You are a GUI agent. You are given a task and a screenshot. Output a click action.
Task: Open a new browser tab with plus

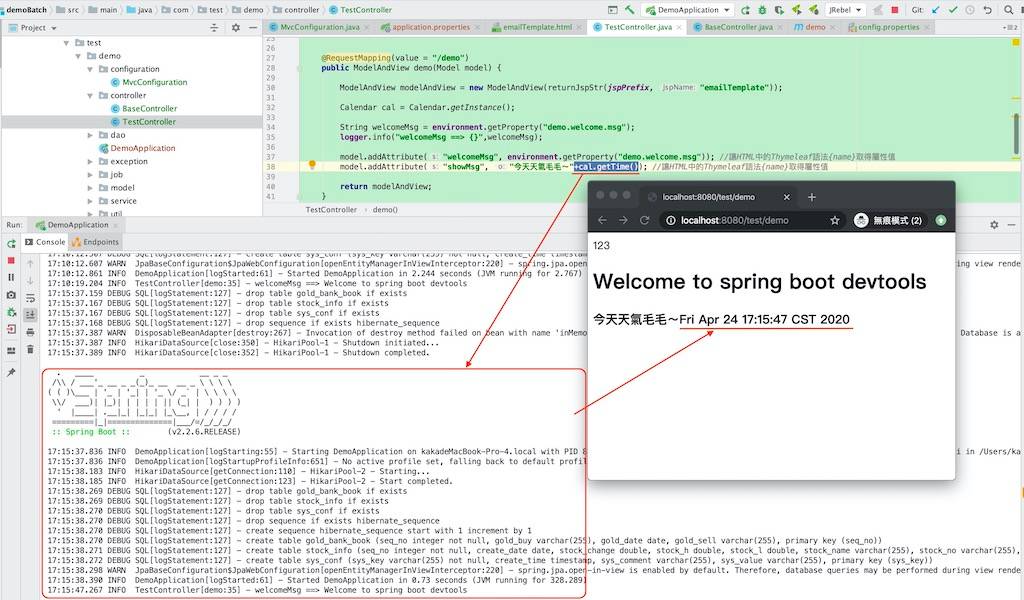pos(812,197)
